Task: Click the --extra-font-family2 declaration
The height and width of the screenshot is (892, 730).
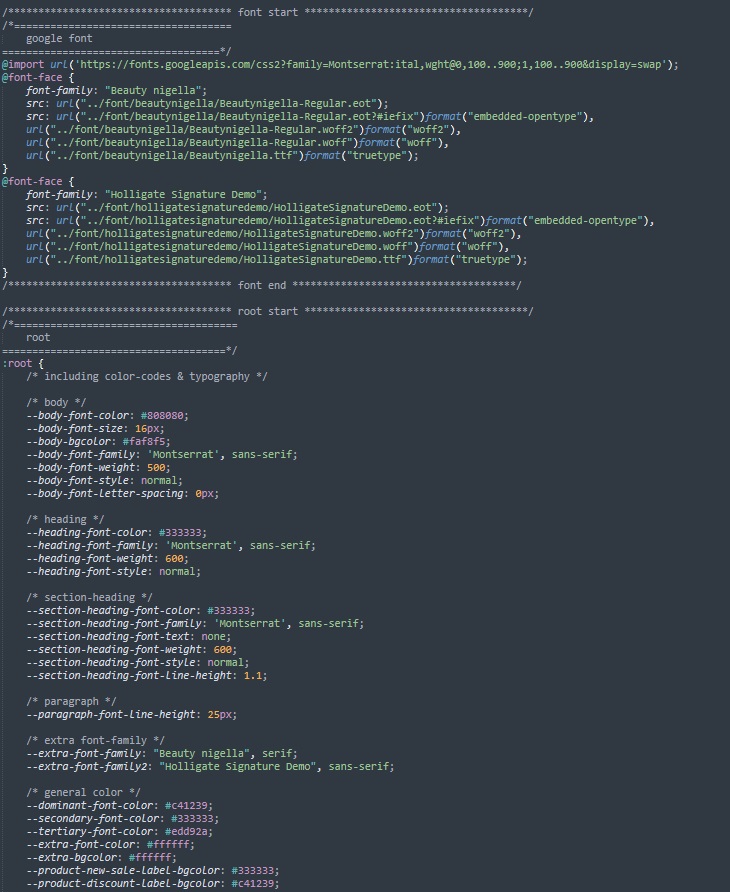Action: tap(210, 766)
